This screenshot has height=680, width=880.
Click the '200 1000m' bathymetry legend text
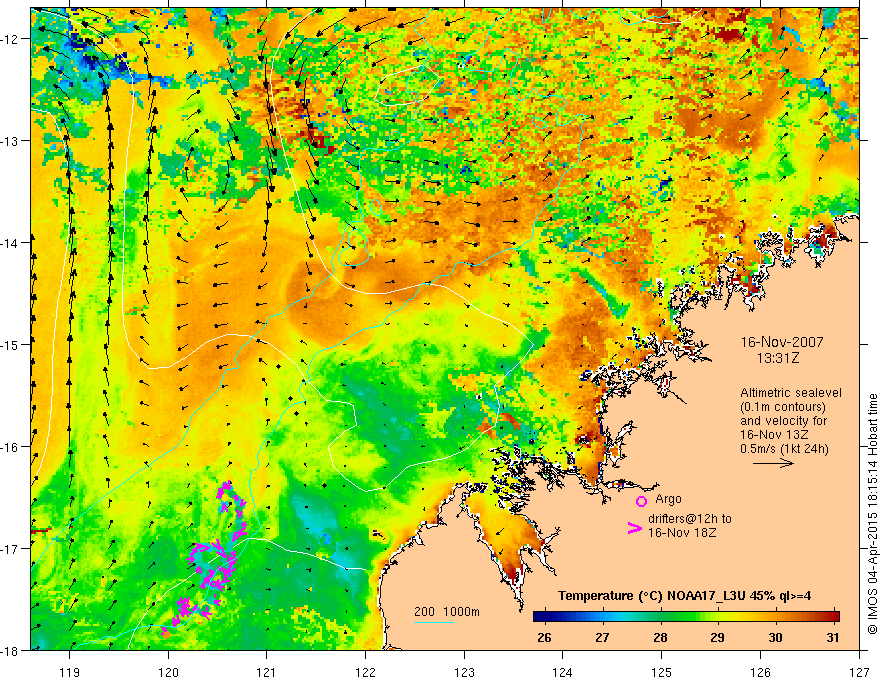pyautogui.click(x=447, y=612)
